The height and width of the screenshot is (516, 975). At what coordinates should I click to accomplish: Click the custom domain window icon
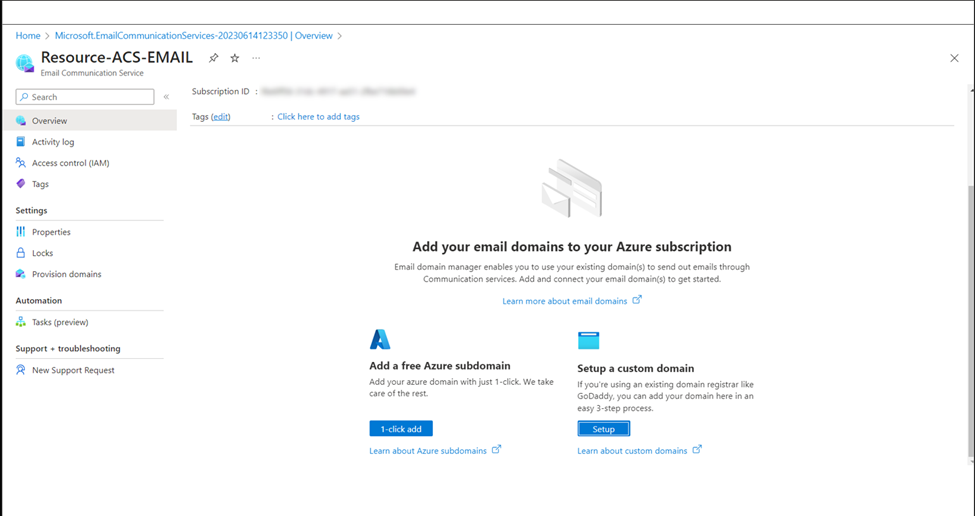pos(588,341)
